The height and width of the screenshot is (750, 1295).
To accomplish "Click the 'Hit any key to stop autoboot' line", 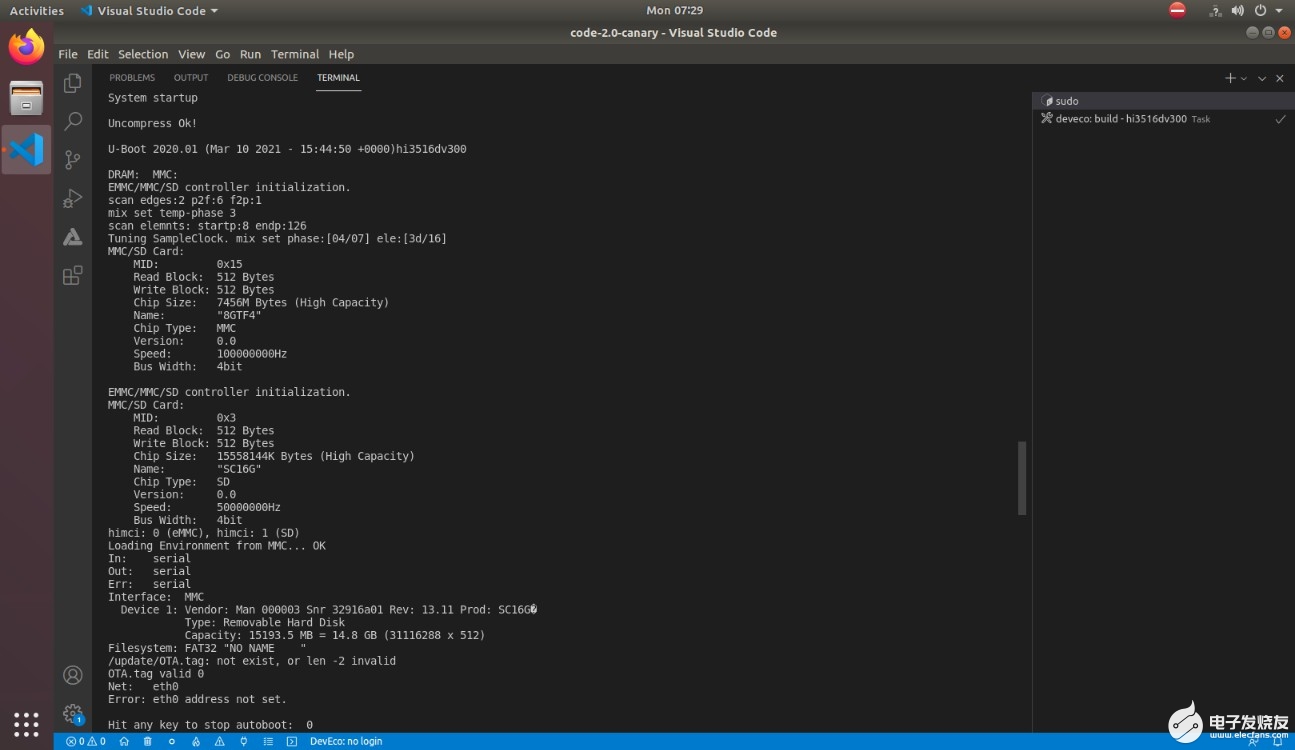I will tap(210, 725).
